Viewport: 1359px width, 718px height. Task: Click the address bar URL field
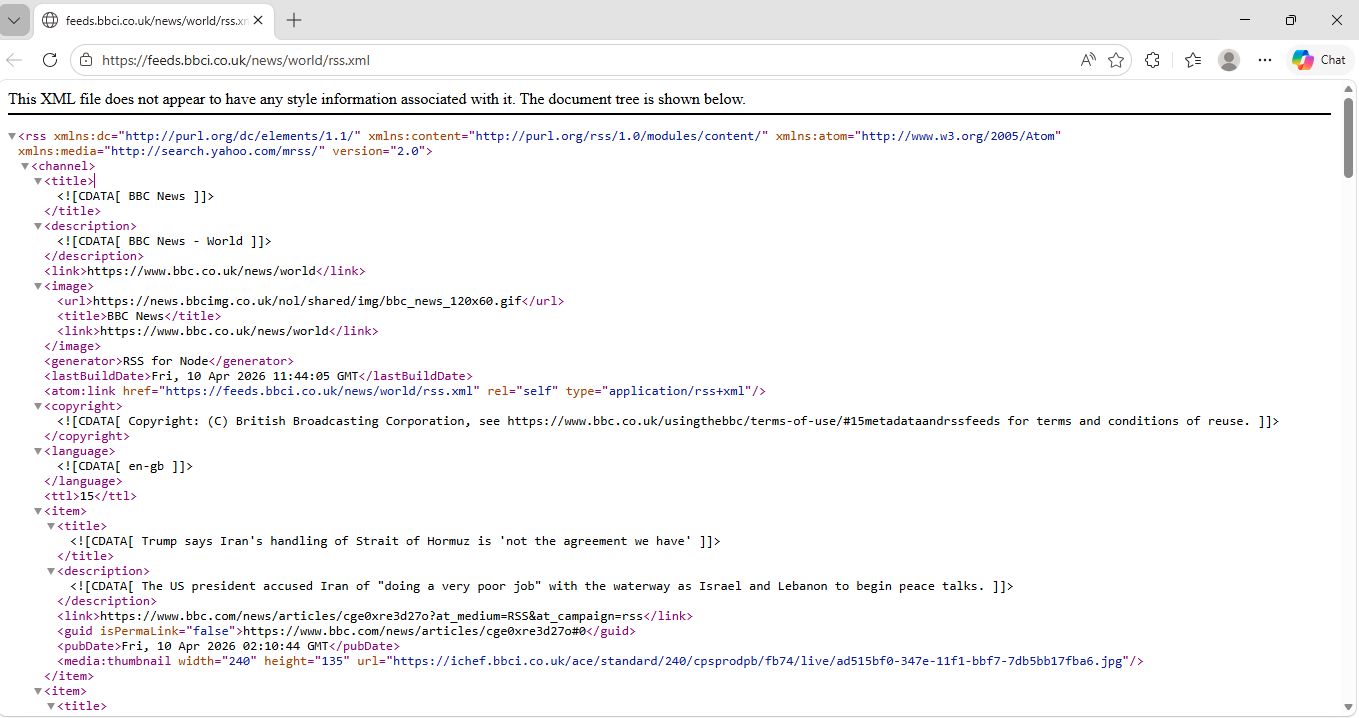580,60
